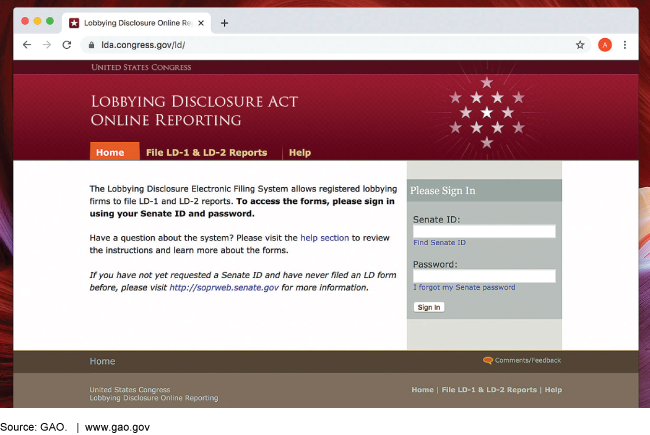
Task: Select the Home navigation tab
Action: pyautogui.click(x=110, y=152)
